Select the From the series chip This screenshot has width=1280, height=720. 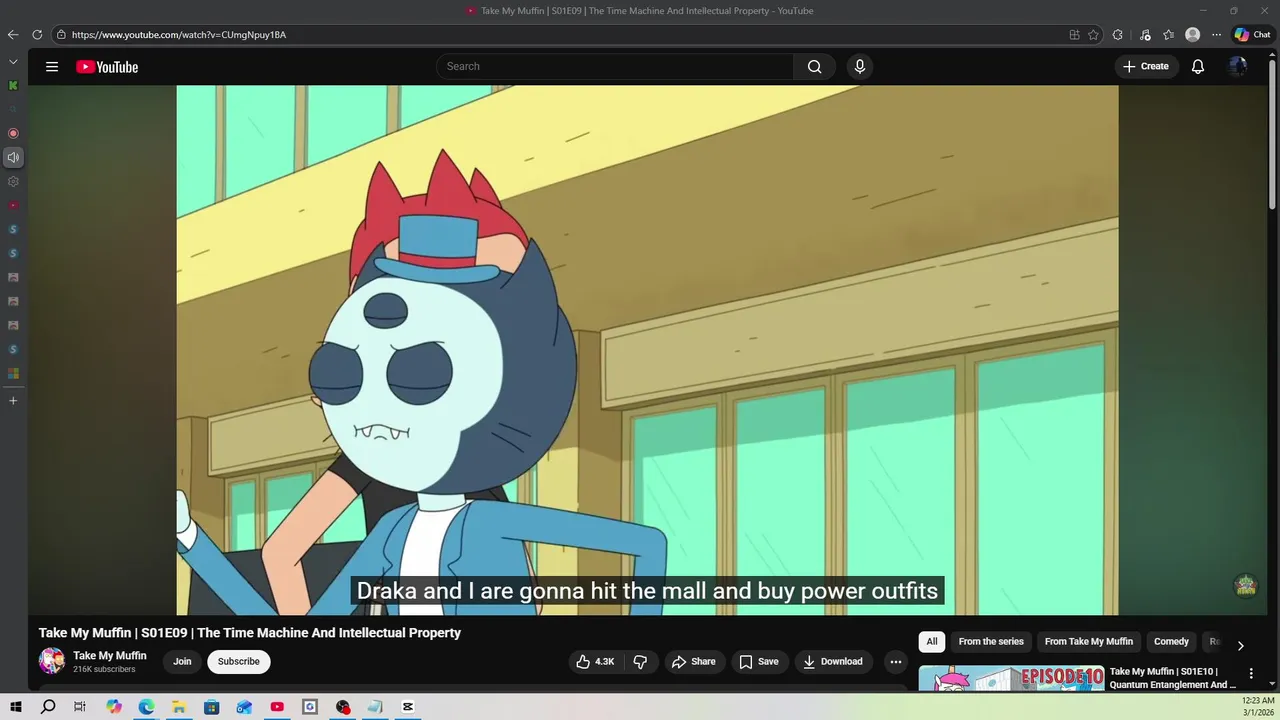[x=991, y=642]
